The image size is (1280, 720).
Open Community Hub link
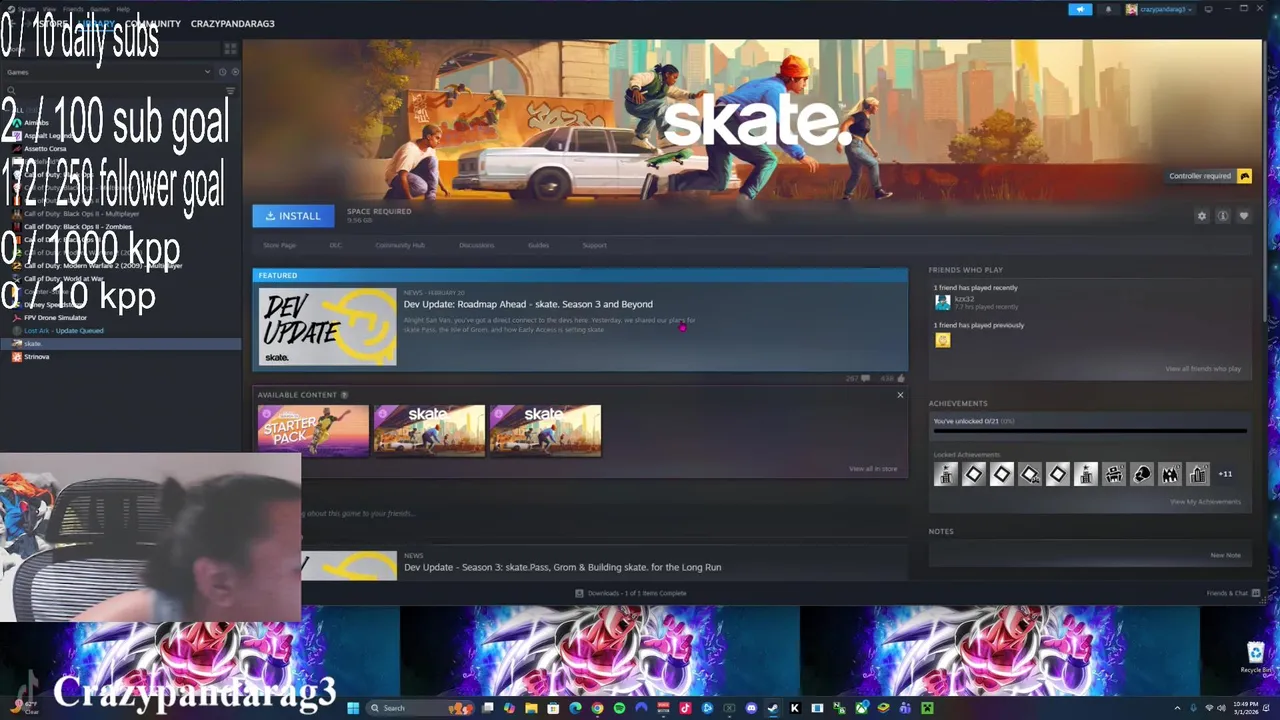[x=400, y=245]
